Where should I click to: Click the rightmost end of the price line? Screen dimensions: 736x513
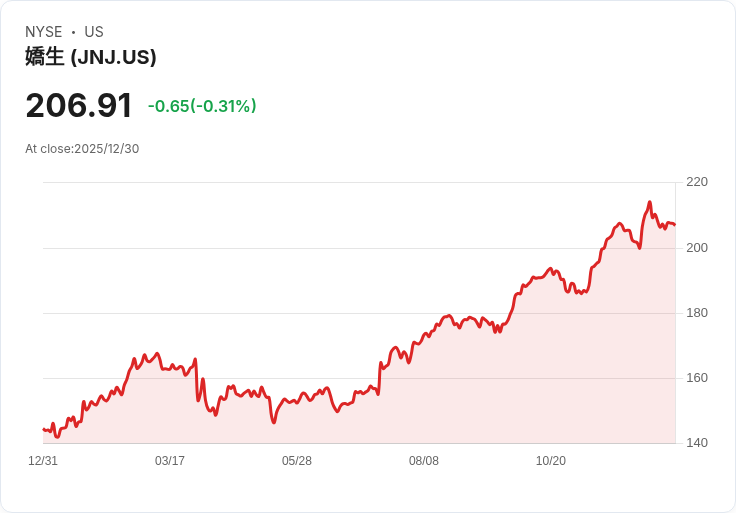(x=674, y=224)
